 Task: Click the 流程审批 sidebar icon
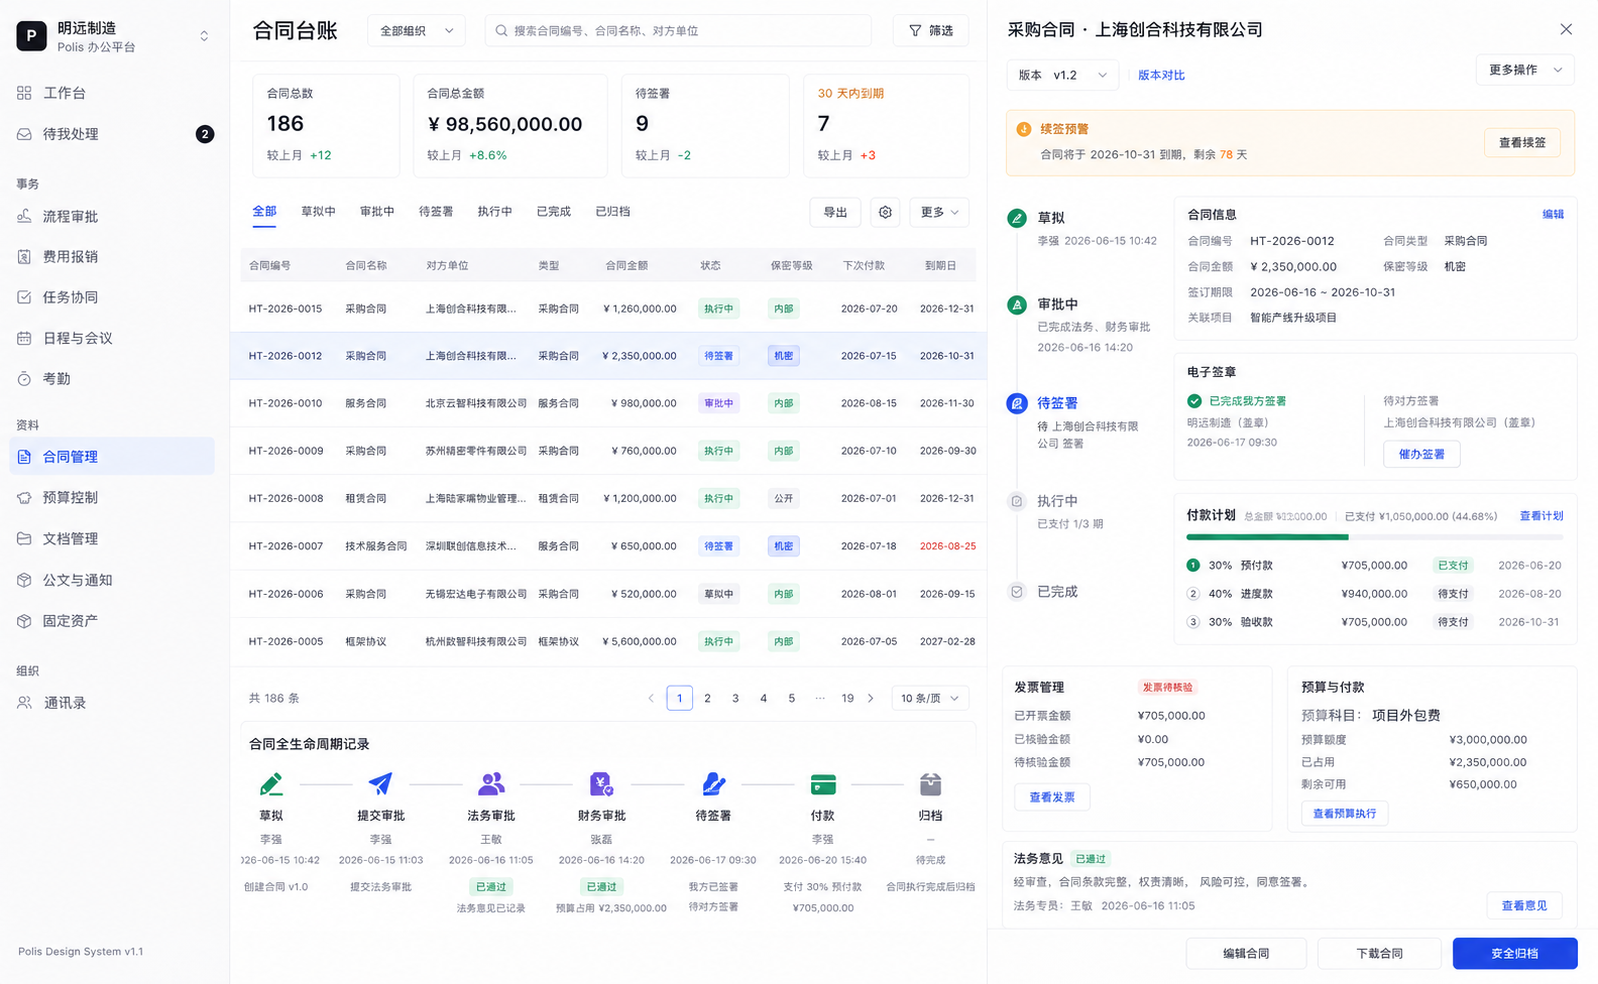coord(24,216)
